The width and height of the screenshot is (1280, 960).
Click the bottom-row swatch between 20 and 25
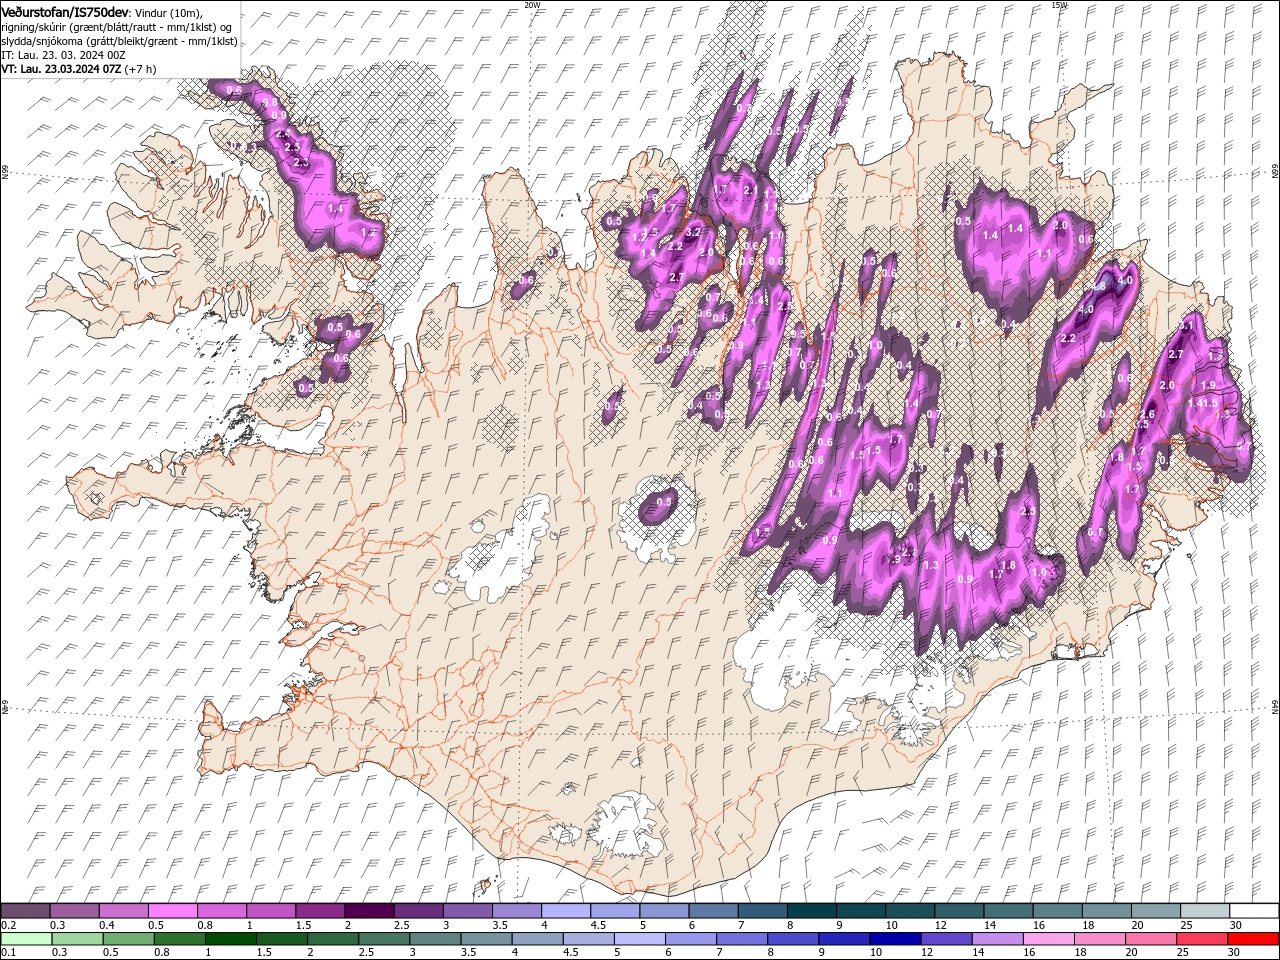point(1150,939)
